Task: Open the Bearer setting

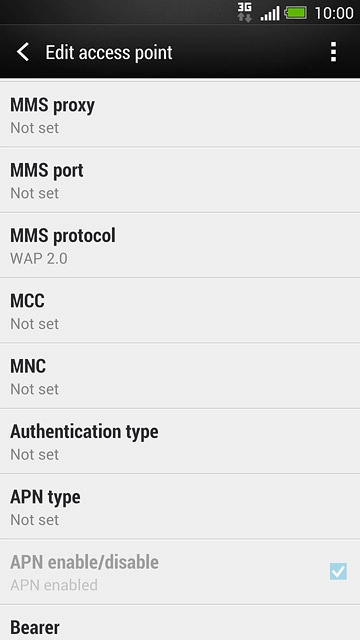Action: coord(180,622)
